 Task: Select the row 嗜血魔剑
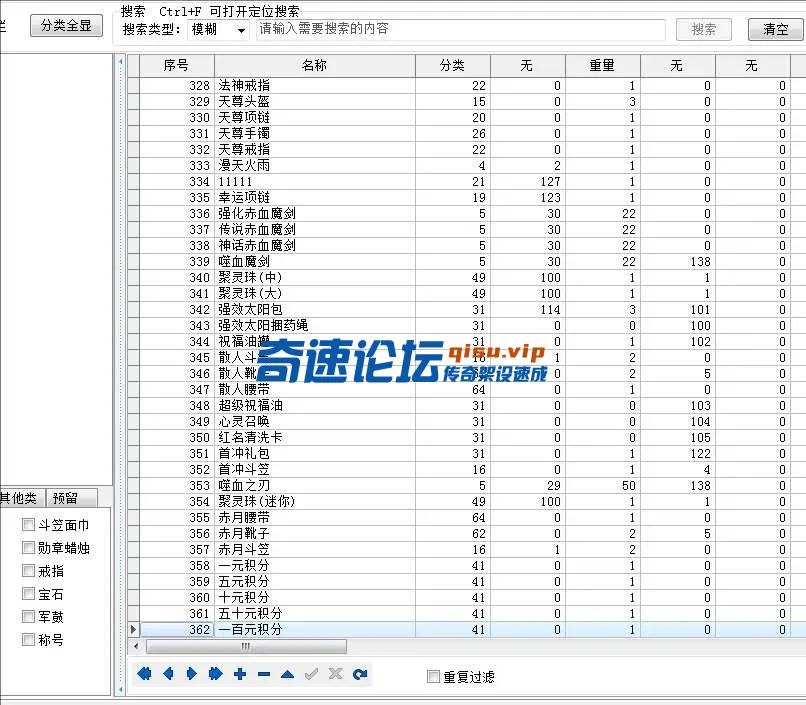465,261
